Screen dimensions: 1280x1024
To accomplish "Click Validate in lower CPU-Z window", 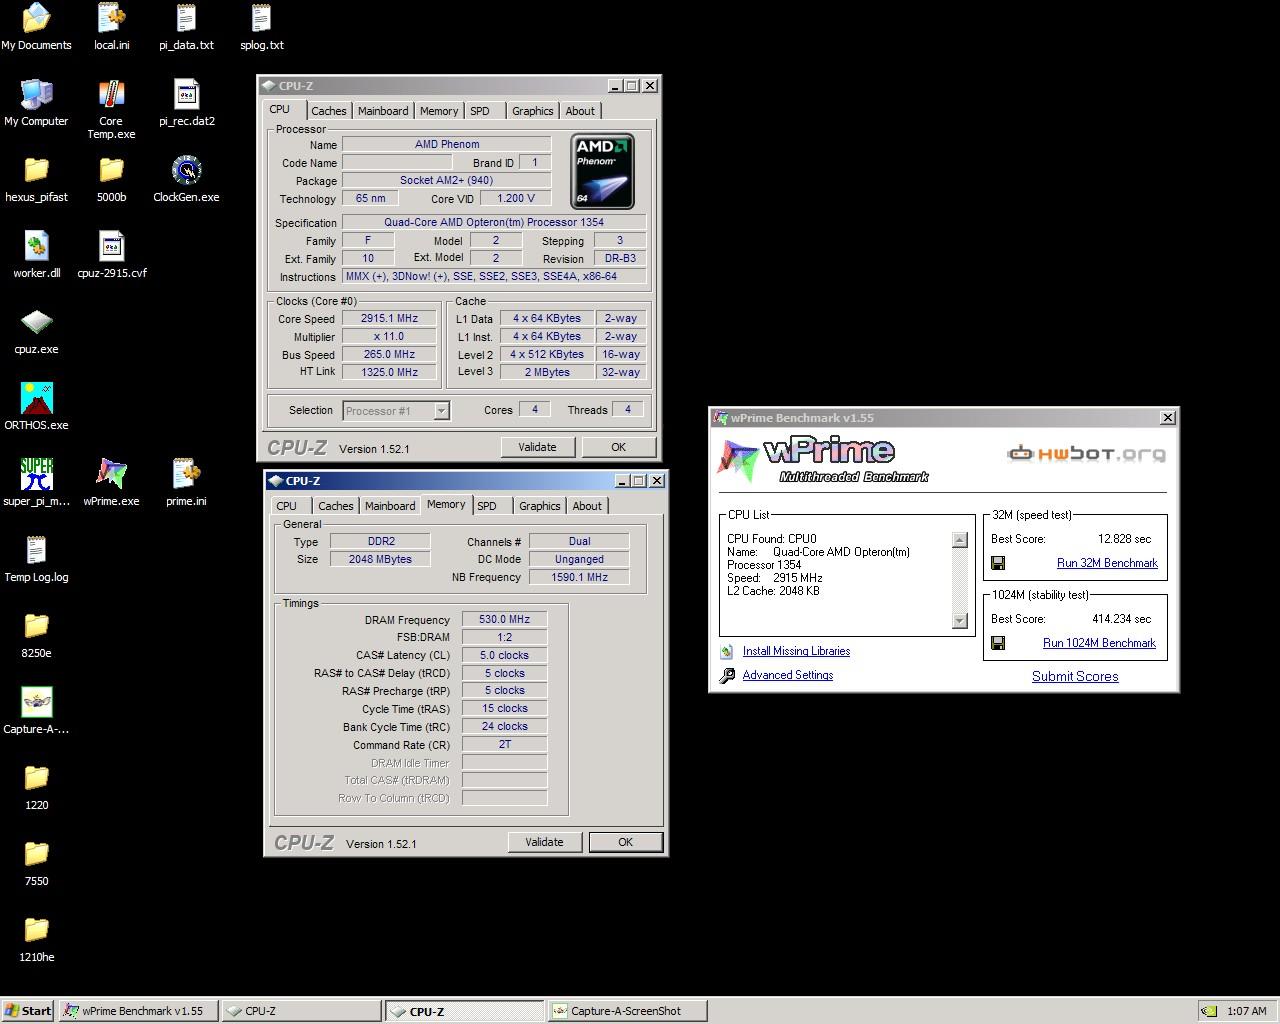I will tap(544, 842).
